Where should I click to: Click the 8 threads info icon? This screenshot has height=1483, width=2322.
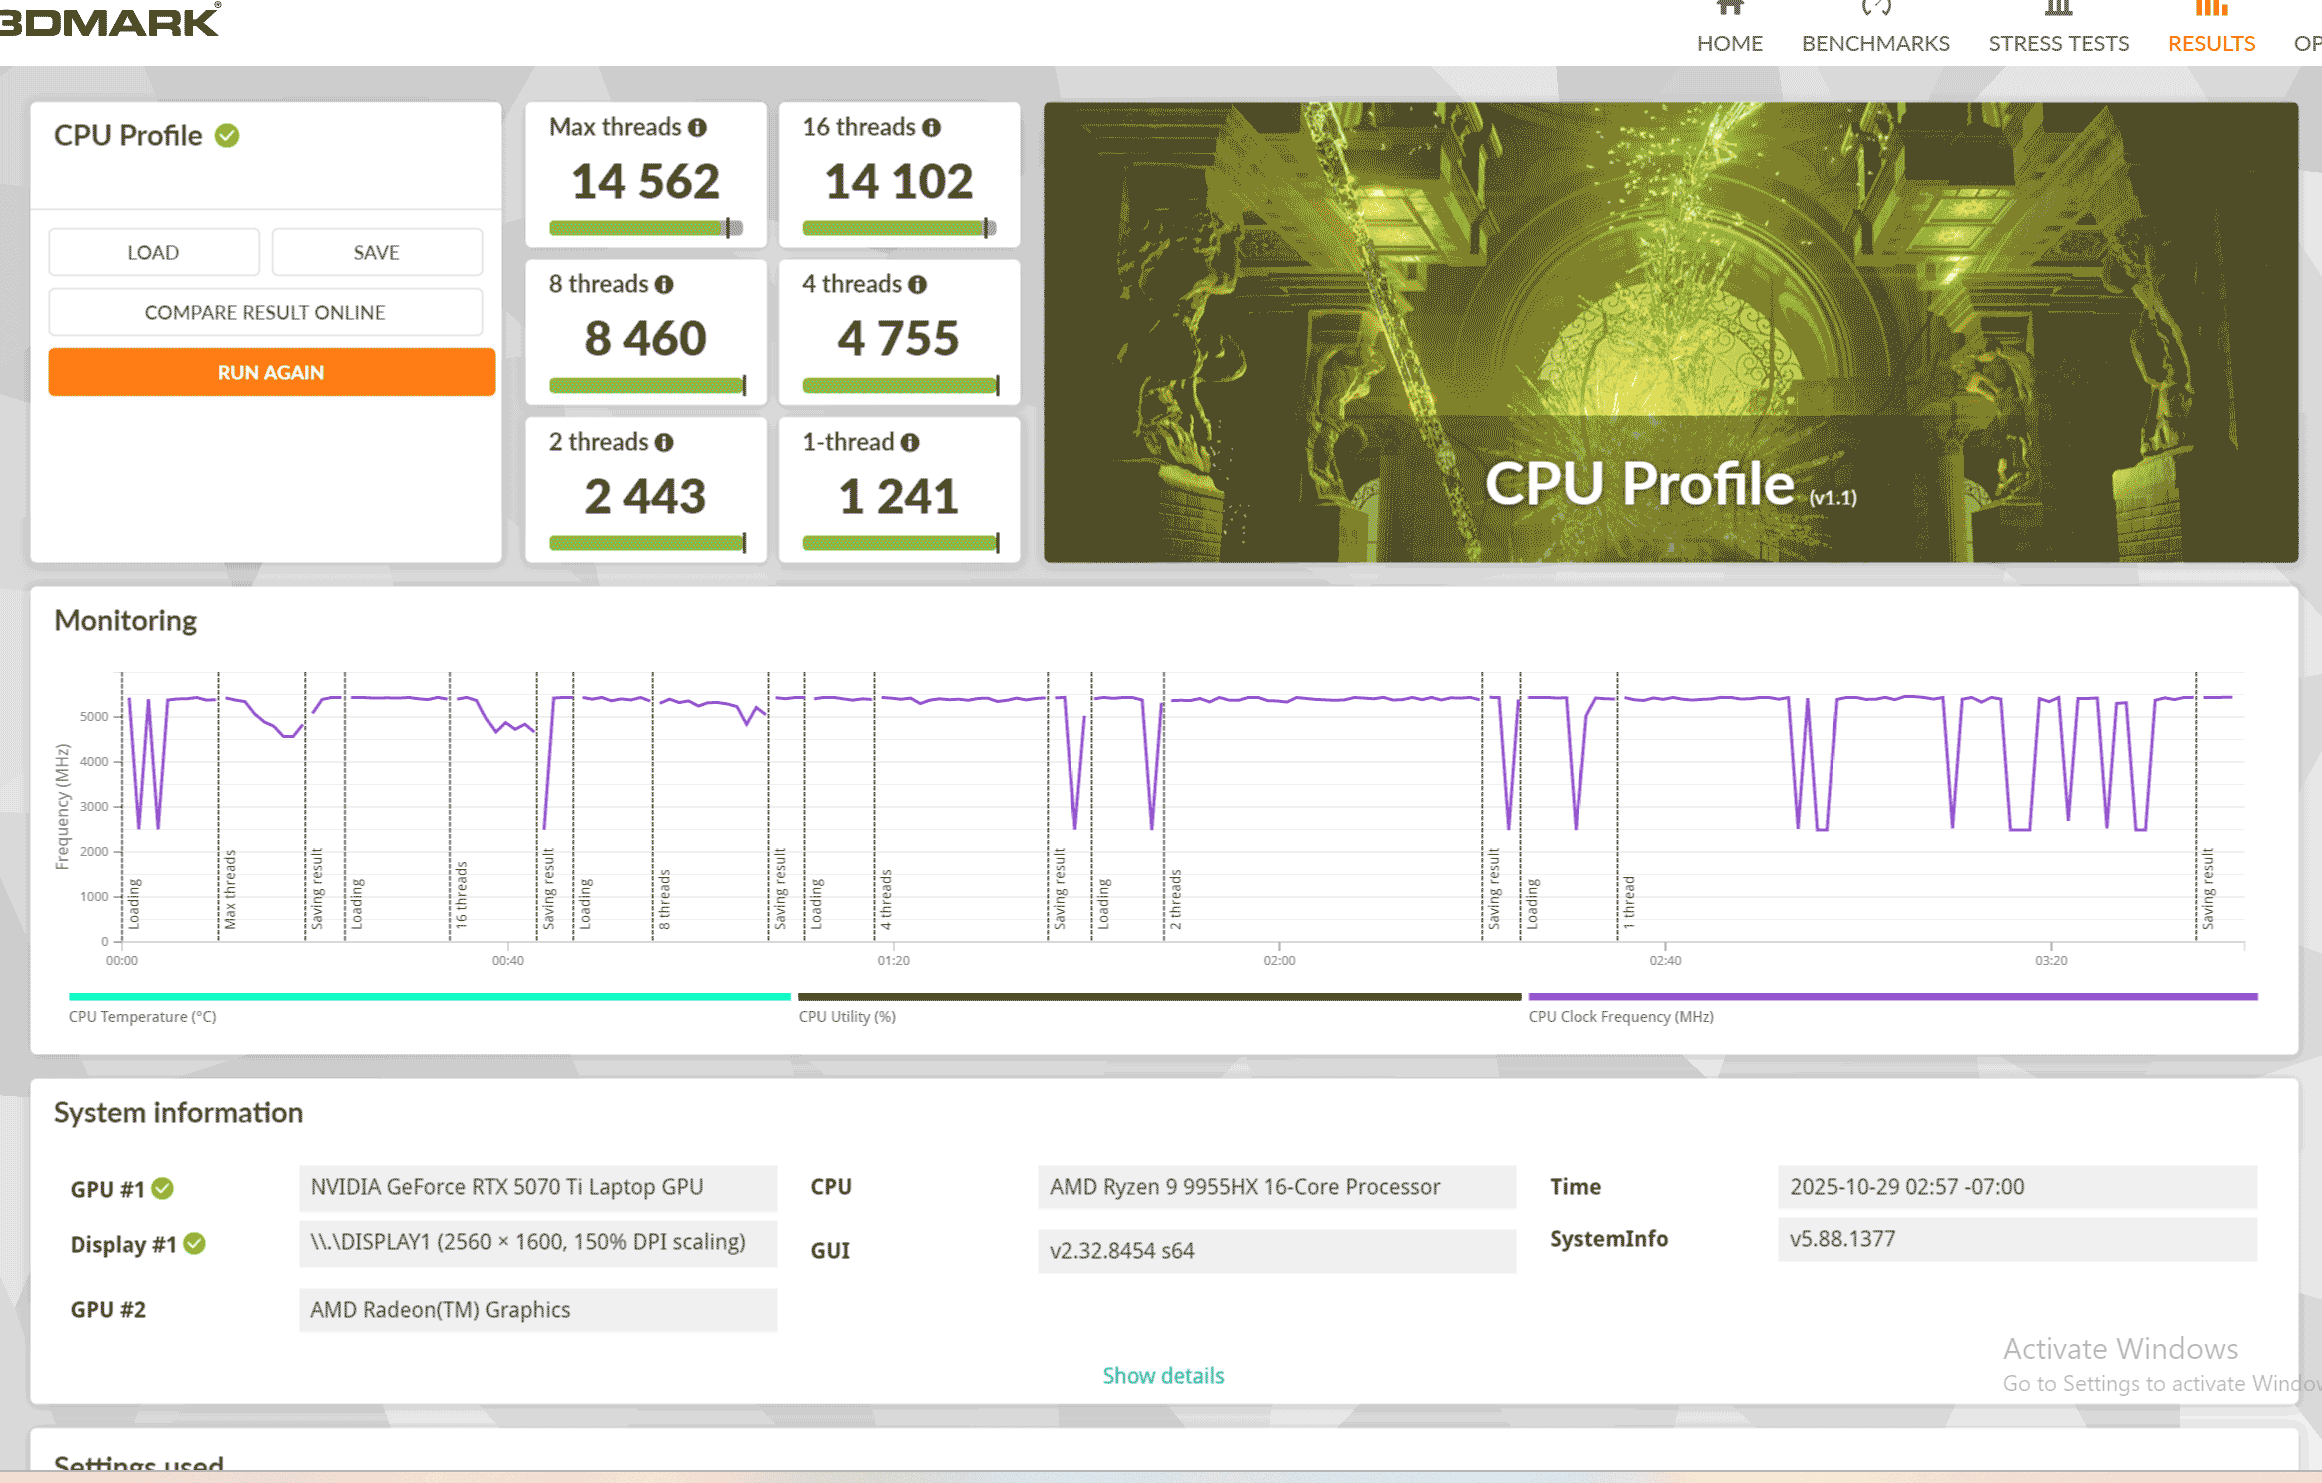(x=664, y=285)
